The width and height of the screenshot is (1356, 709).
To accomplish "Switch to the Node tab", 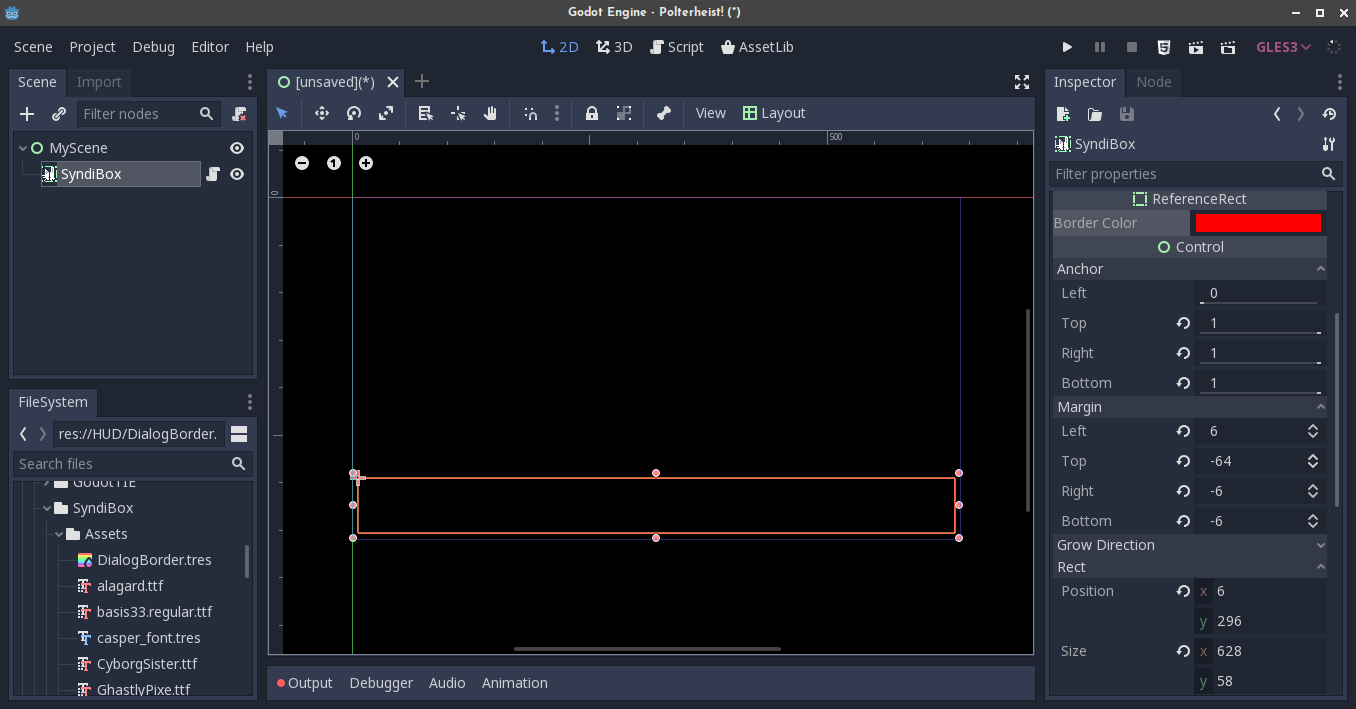I will (x=1153, y=82).
